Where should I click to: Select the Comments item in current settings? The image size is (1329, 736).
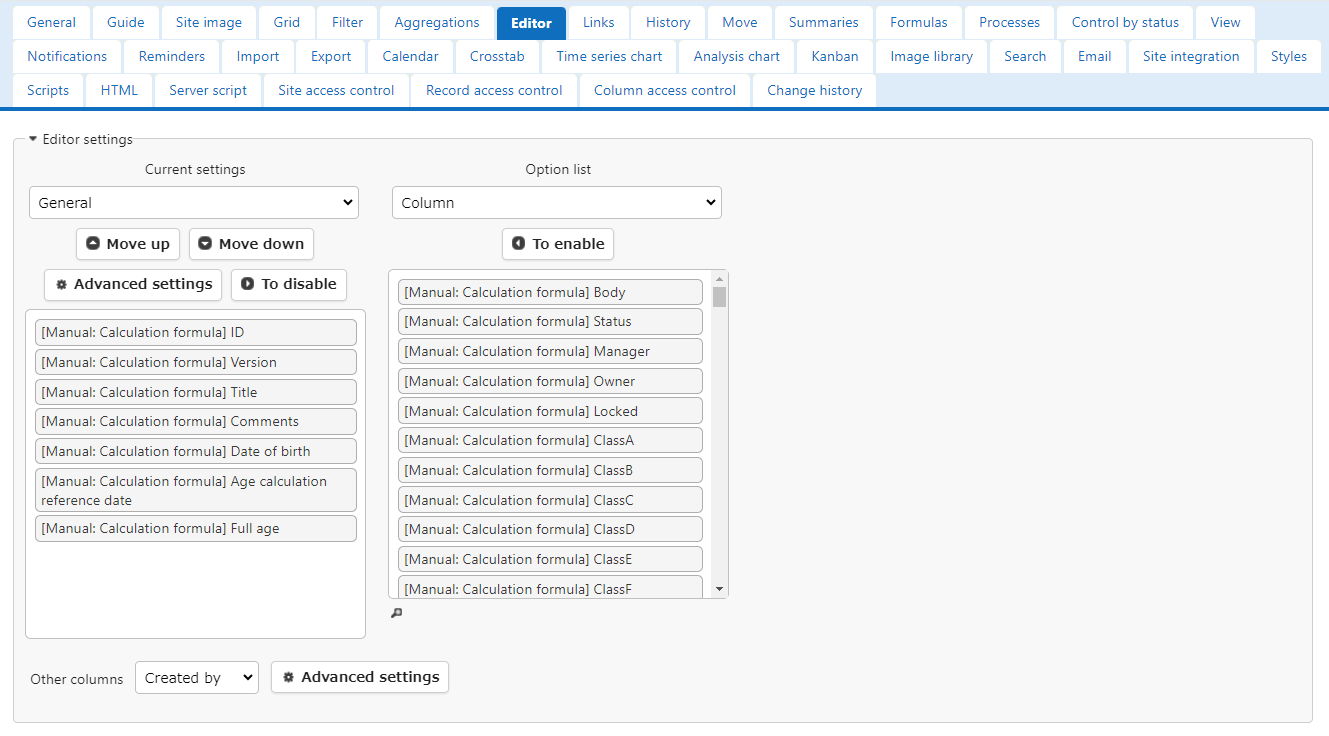coord(196,421)
